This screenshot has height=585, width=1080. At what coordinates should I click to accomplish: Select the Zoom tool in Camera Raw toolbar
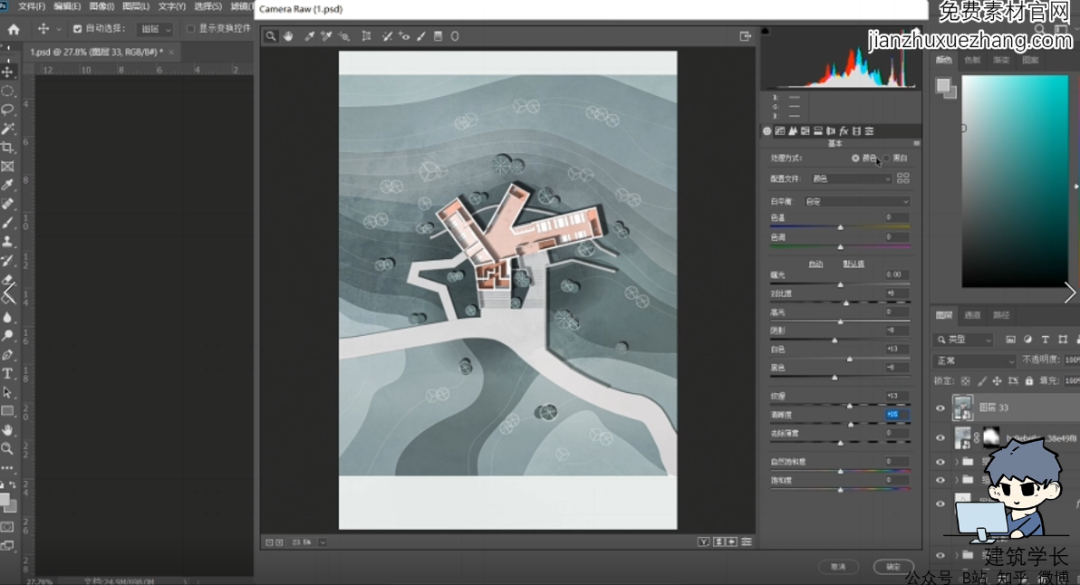pyautogui.click(x=271, y=36)
